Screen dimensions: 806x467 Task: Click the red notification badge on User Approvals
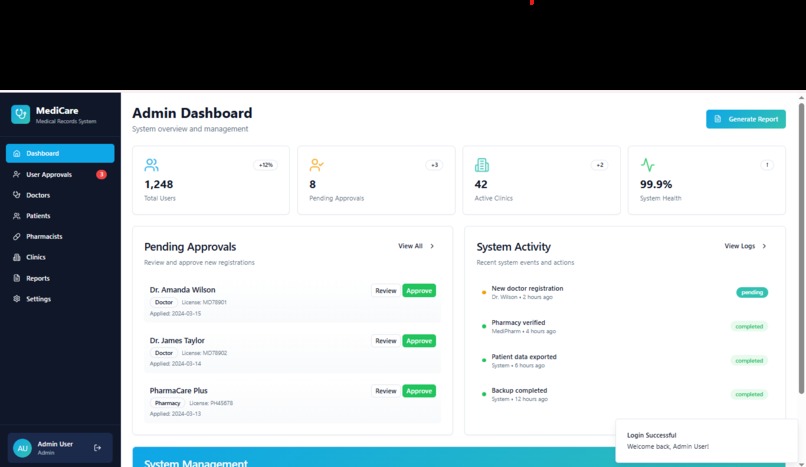point(101,174)
